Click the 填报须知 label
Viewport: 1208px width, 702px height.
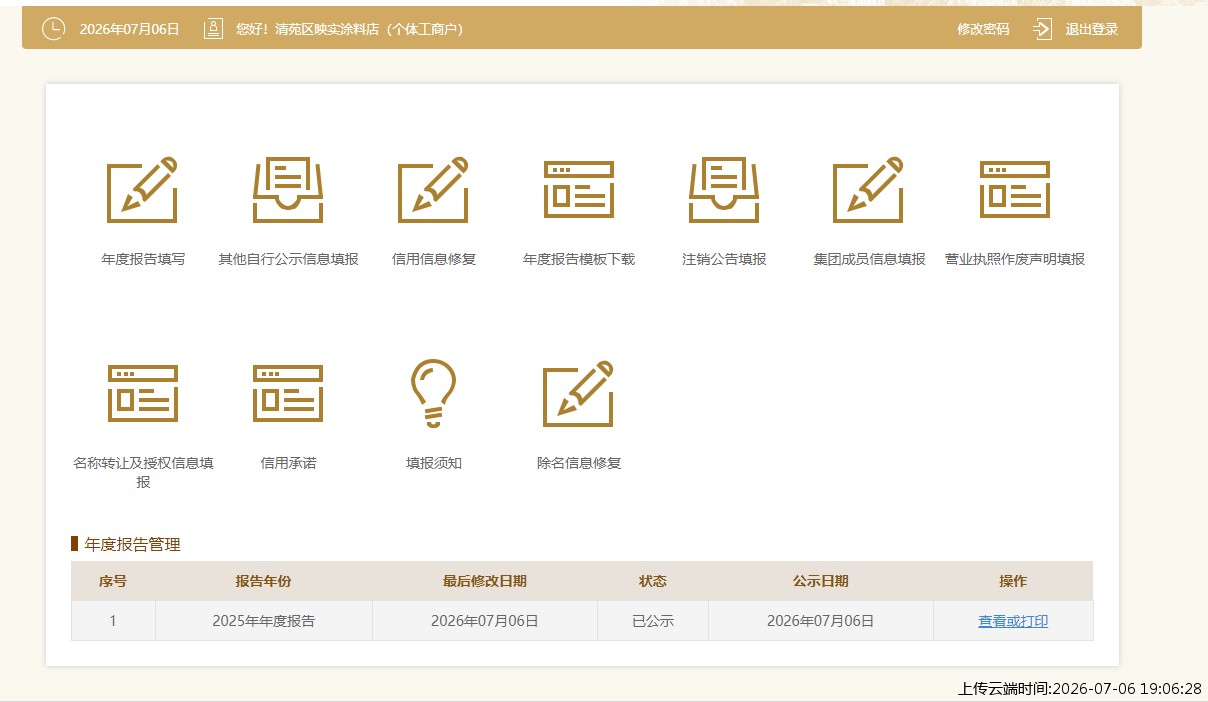pos(434,463)
